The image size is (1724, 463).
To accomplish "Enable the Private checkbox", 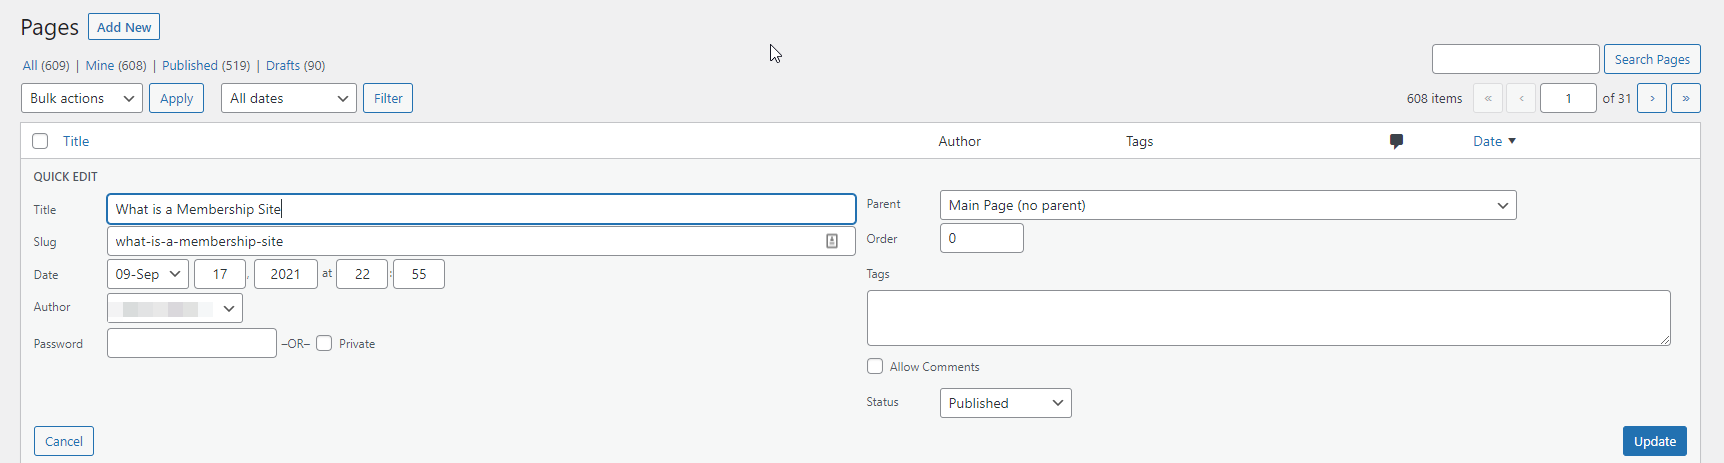I will 324,343.
